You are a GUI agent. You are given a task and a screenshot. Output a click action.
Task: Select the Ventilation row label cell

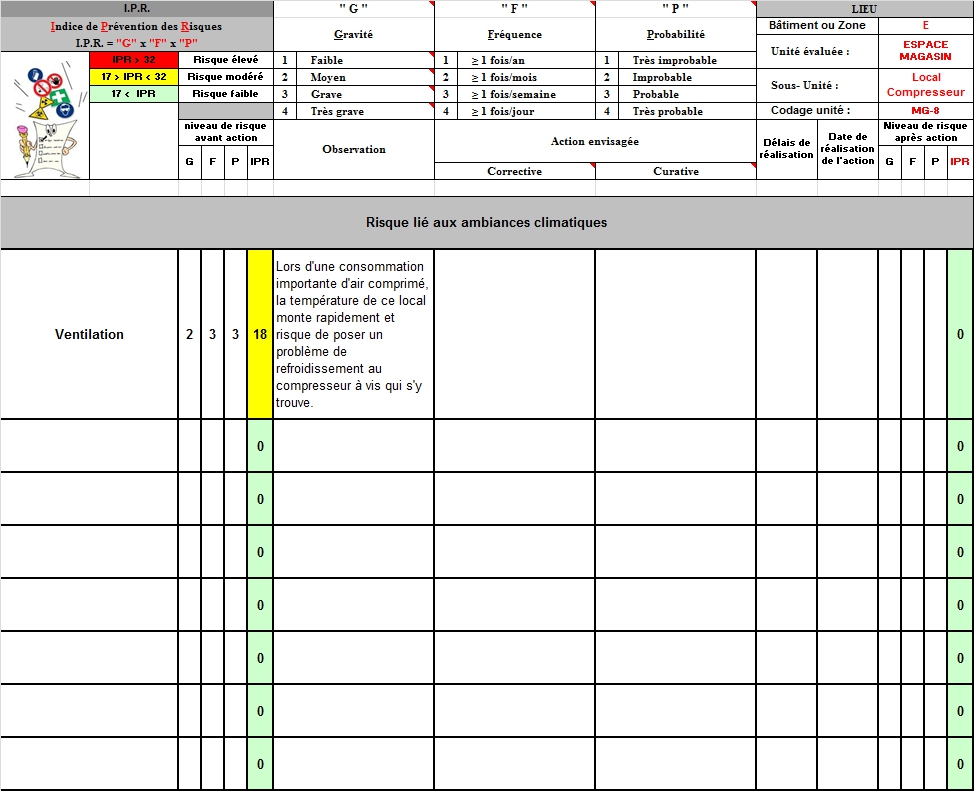tap(89, 334)
